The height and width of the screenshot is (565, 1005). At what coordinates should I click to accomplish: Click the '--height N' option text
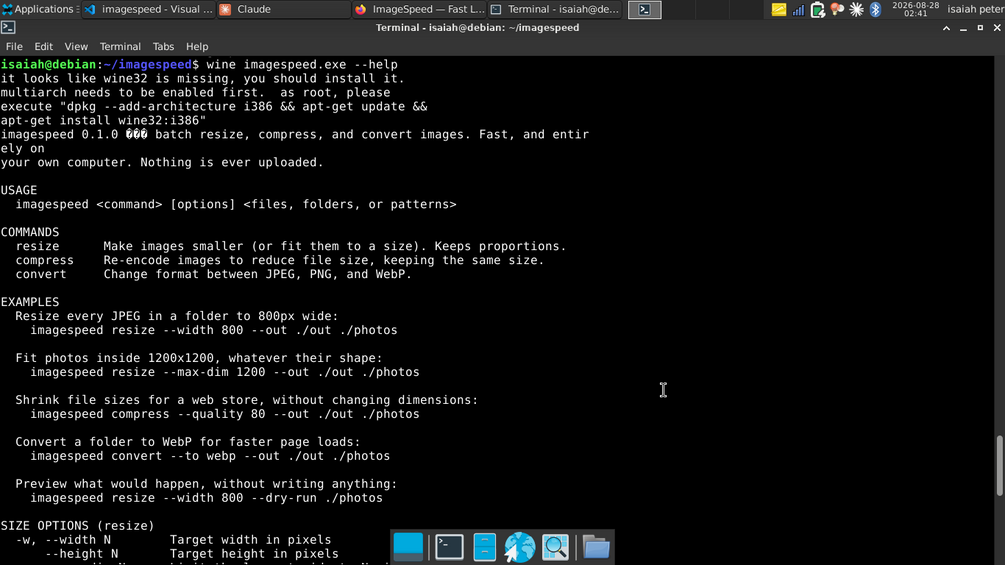point(81,553)
